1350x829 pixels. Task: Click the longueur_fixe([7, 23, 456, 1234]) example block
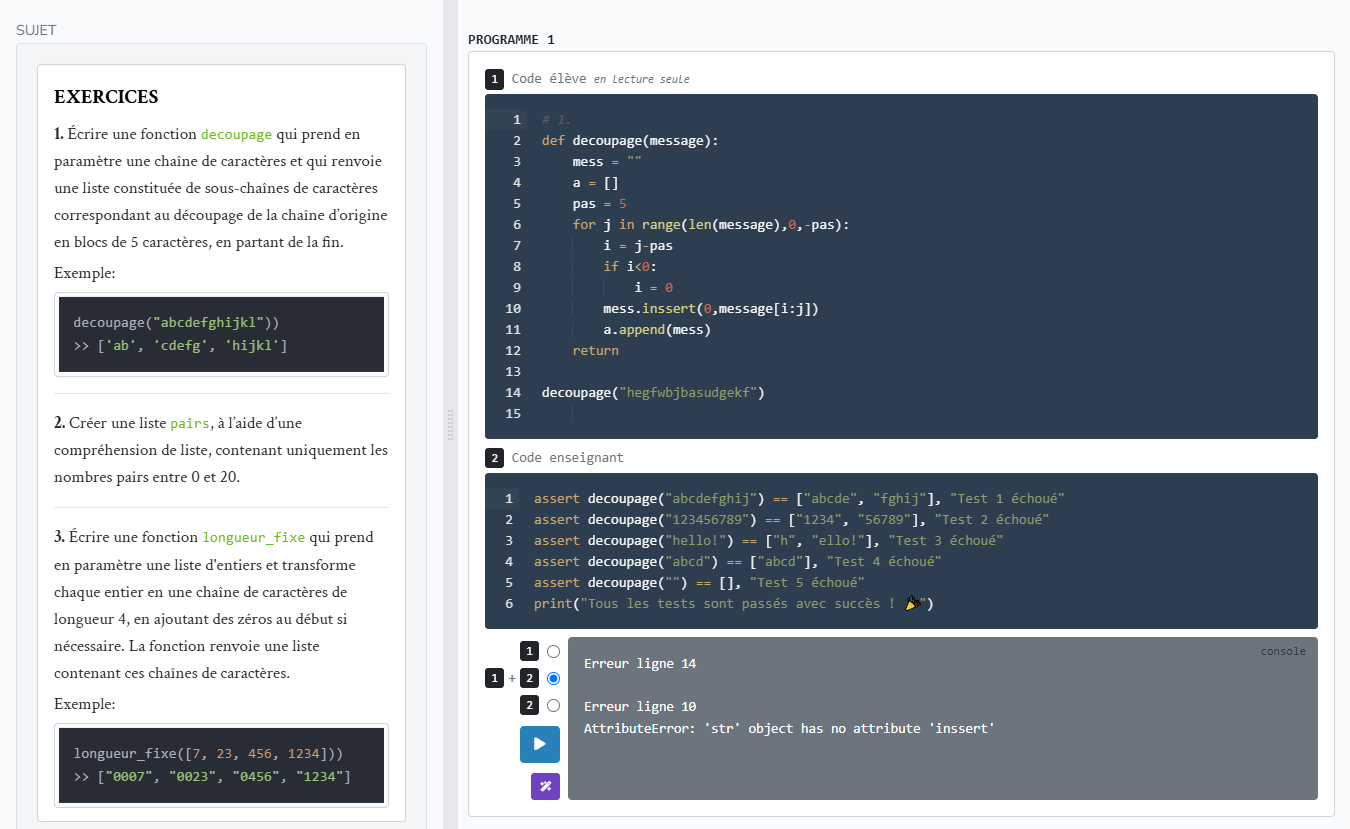[221, 765]
